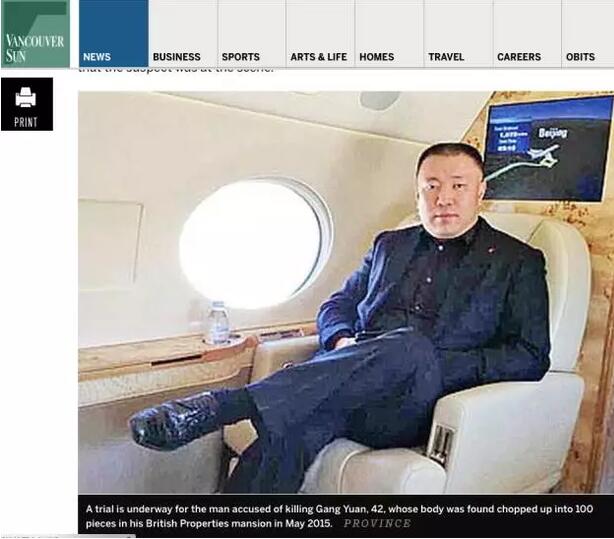Click the printer icon
Screen dimensions: 614x539
26,97
